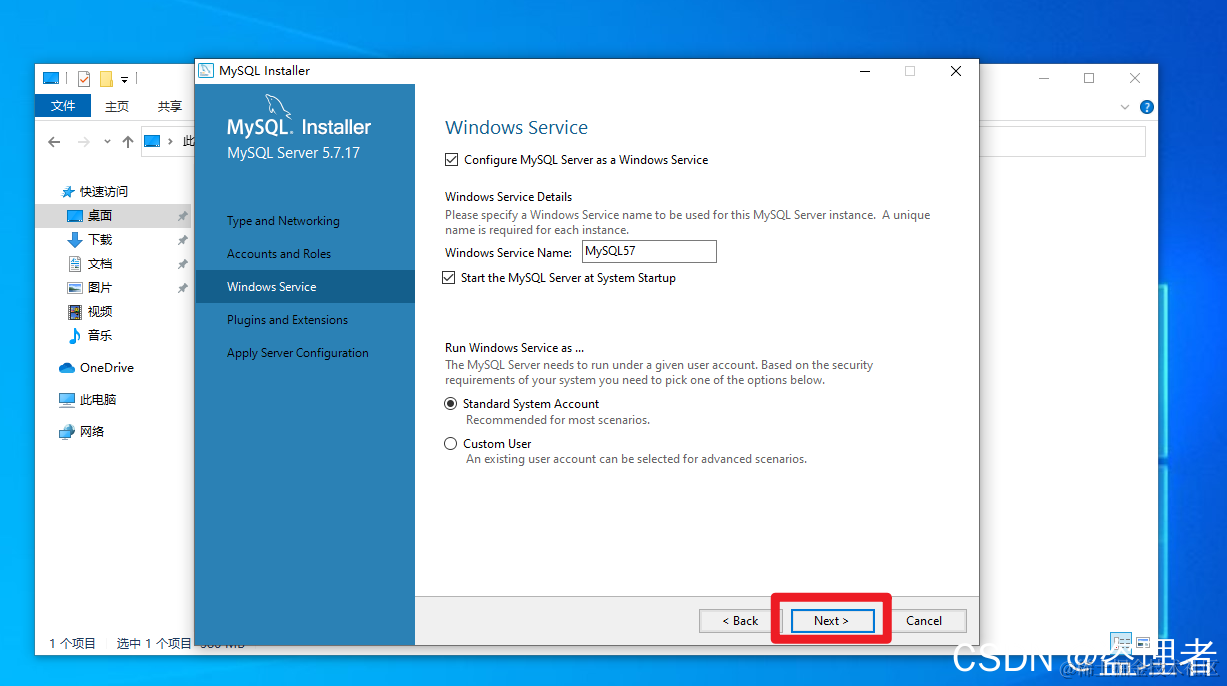Uncheck Configure MySQL Server as a Windows Service

[452, 160]
